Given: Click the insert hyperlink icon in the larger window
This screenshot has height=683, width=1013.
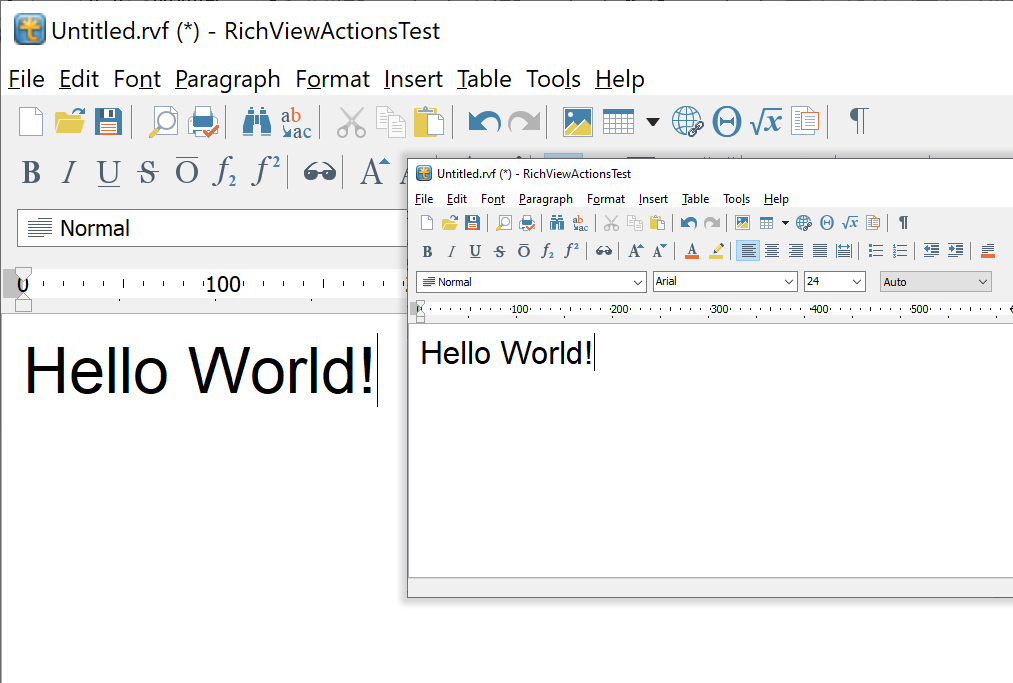Looking at the screenshot, I should [688, 122].
